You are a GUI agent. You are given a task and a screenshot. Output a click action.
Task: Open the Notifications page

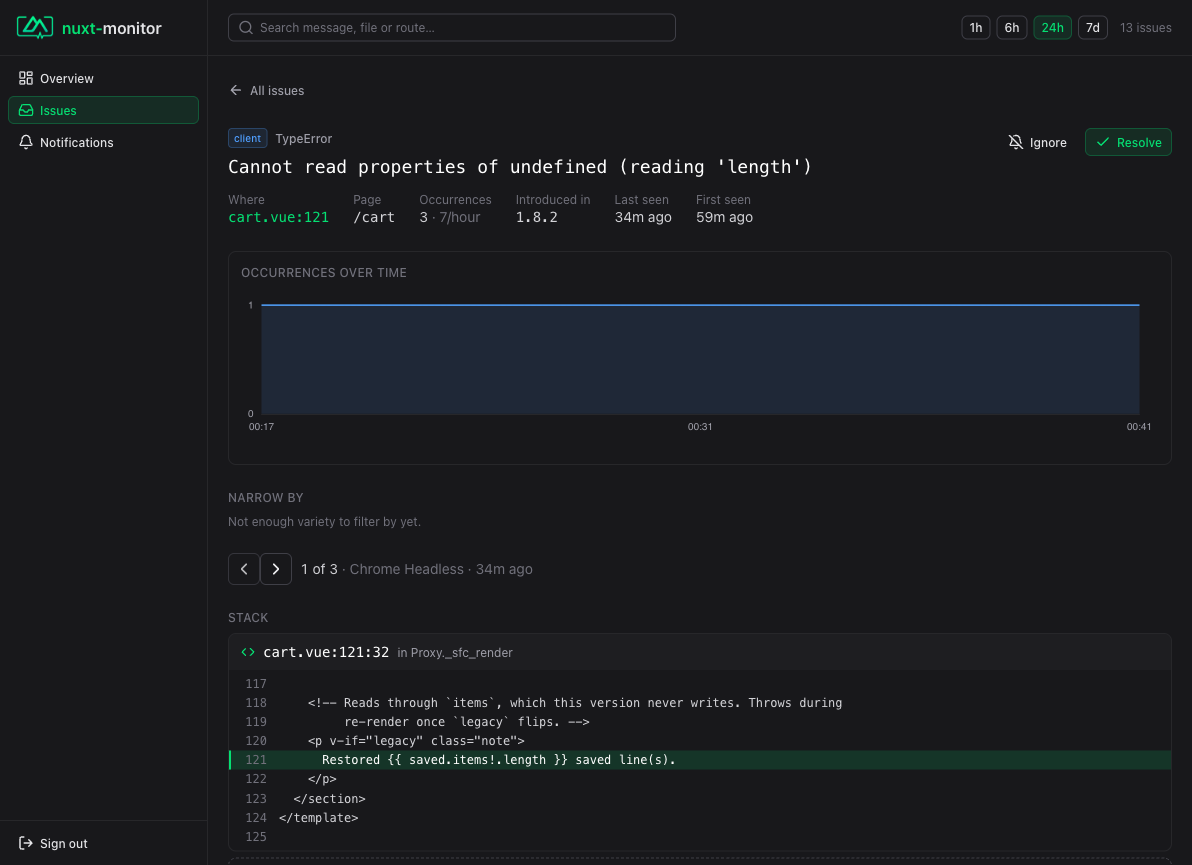point(103,142)
